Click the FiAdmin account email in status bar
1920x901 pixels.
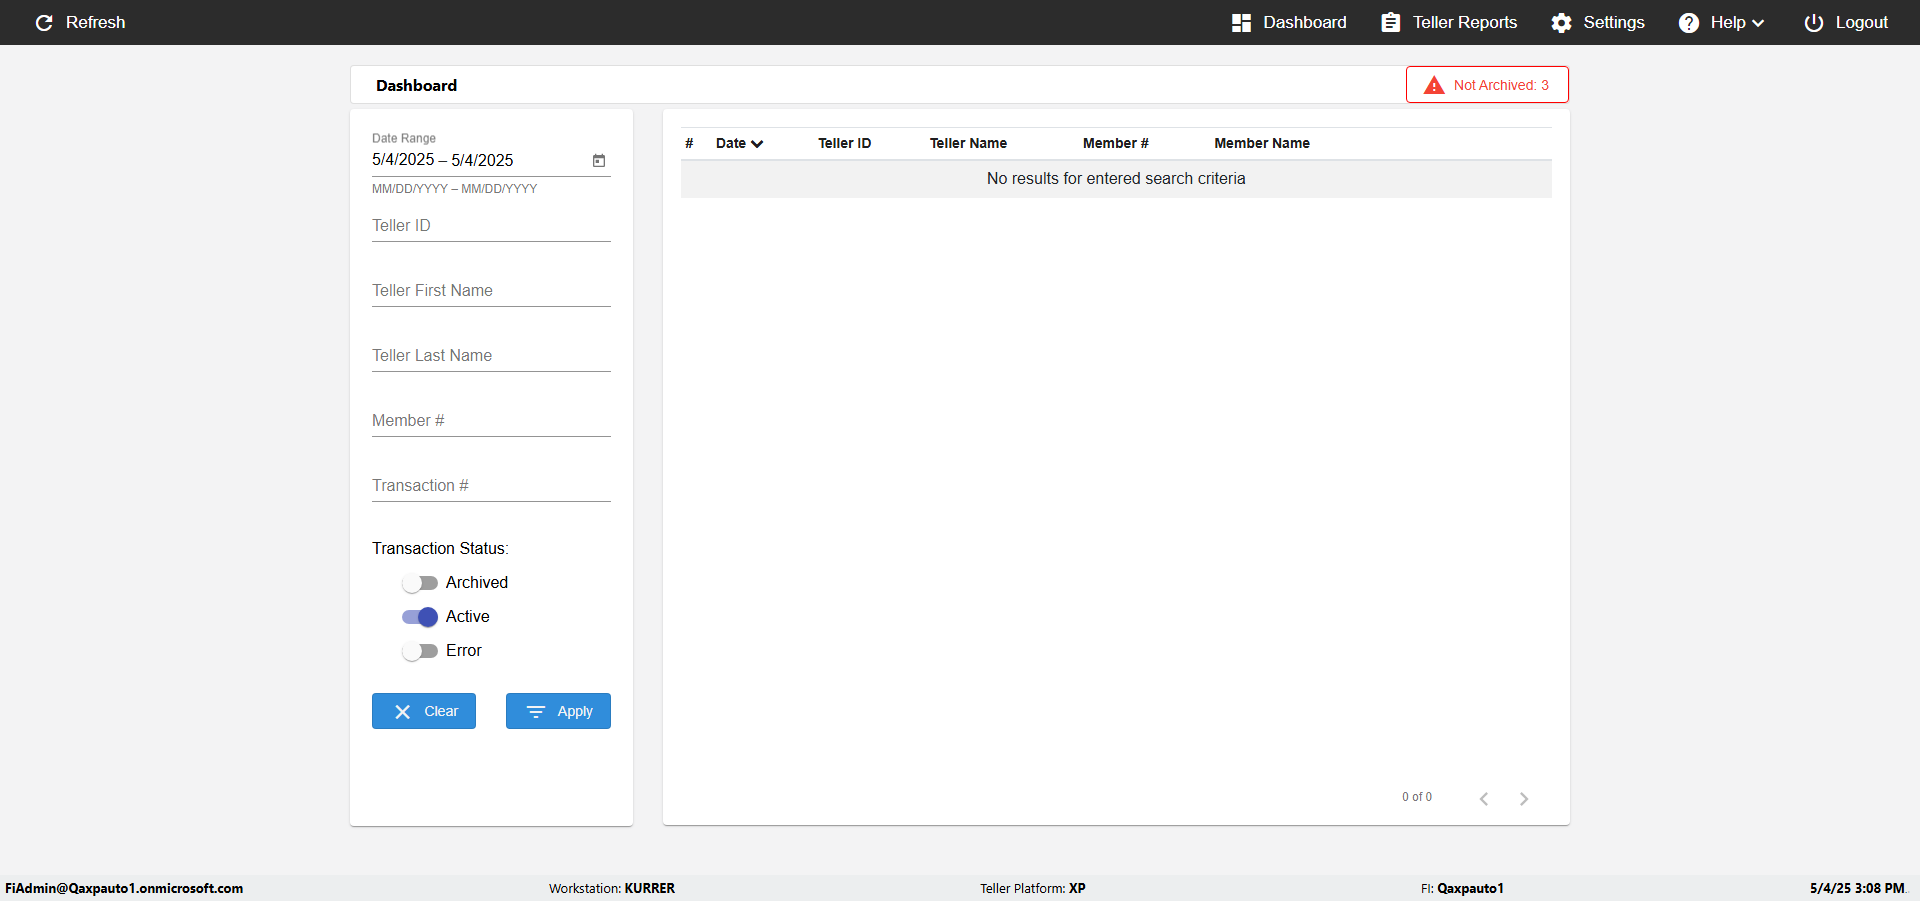124,888
